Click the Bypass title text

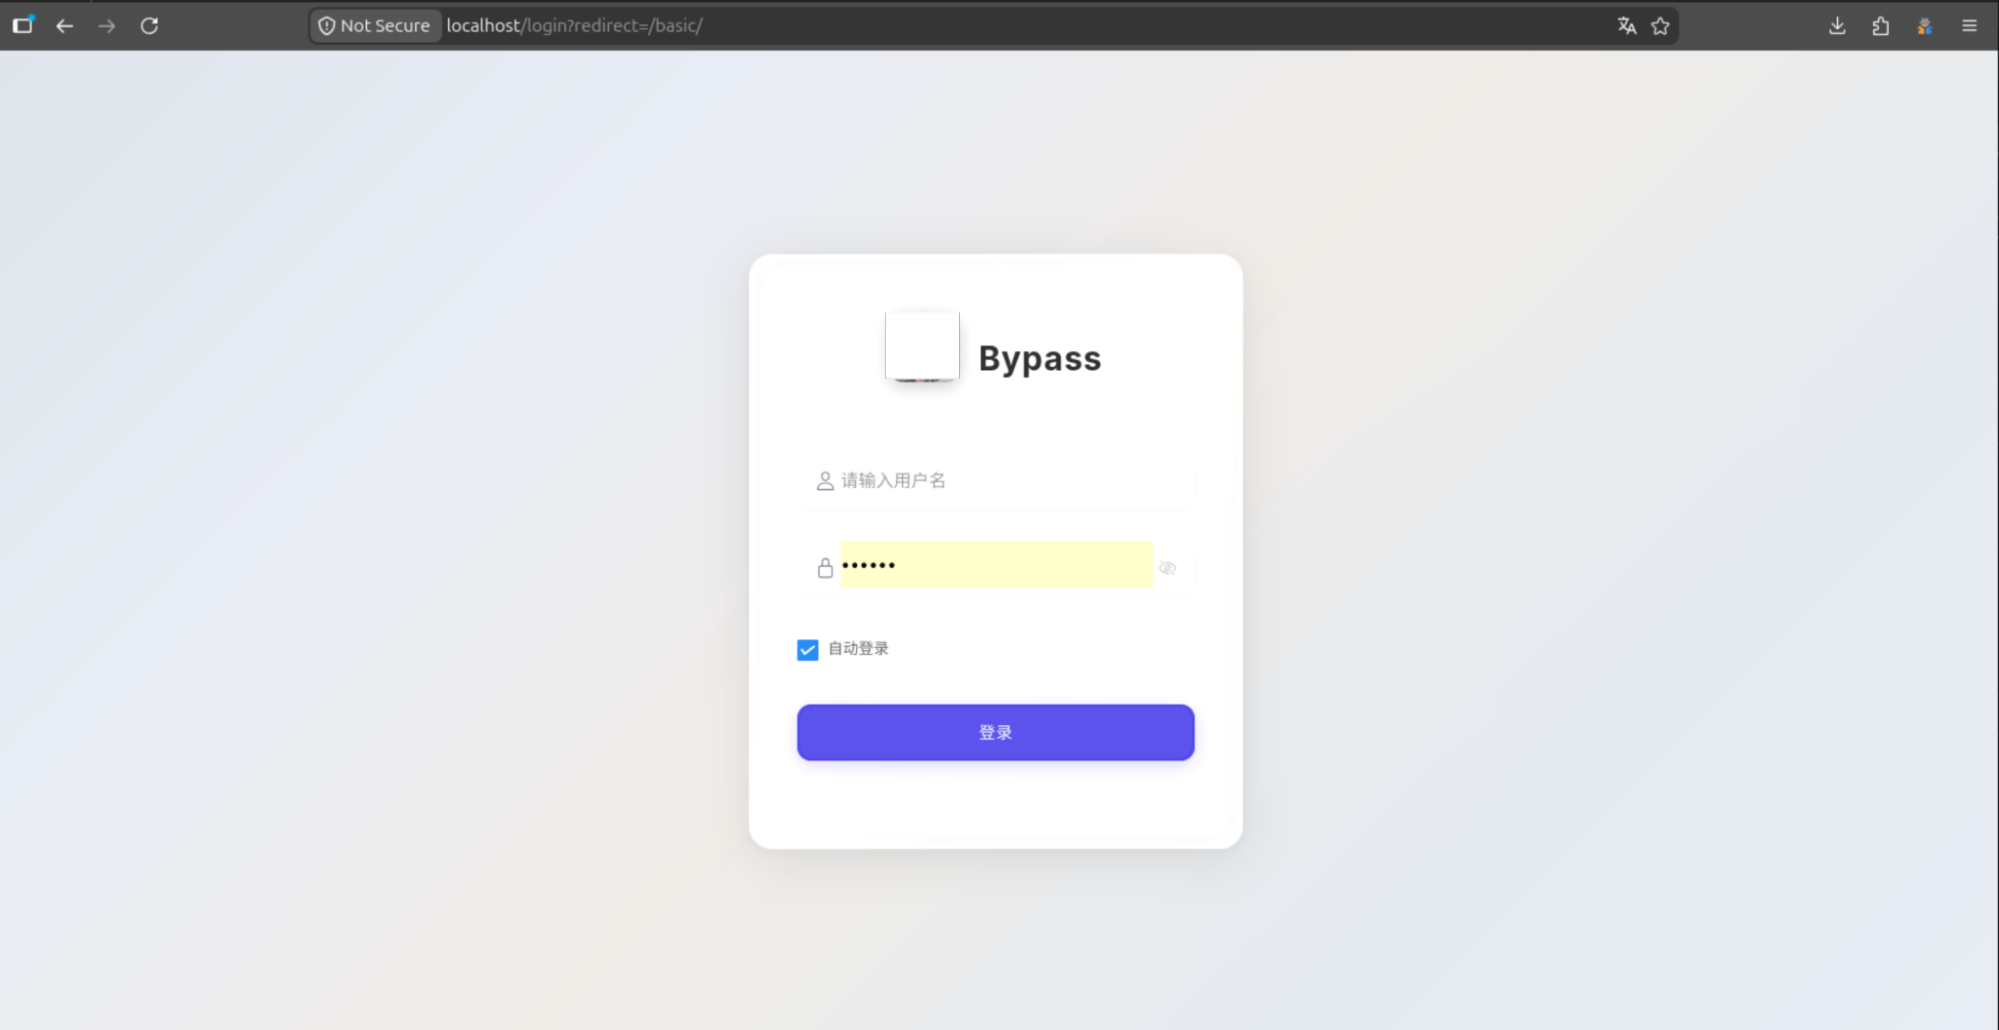1040,359
